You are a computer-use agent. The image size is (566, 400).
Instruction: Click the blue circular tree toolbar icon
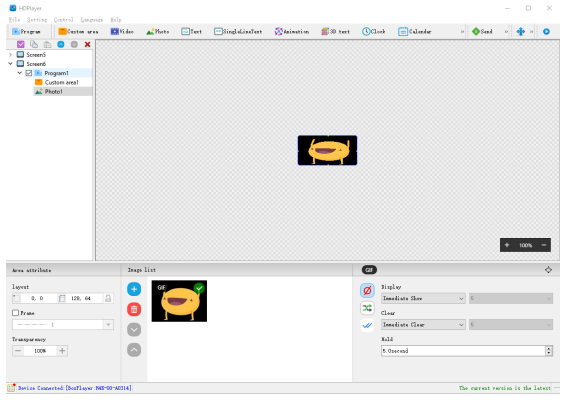click(x=61, y=44)
